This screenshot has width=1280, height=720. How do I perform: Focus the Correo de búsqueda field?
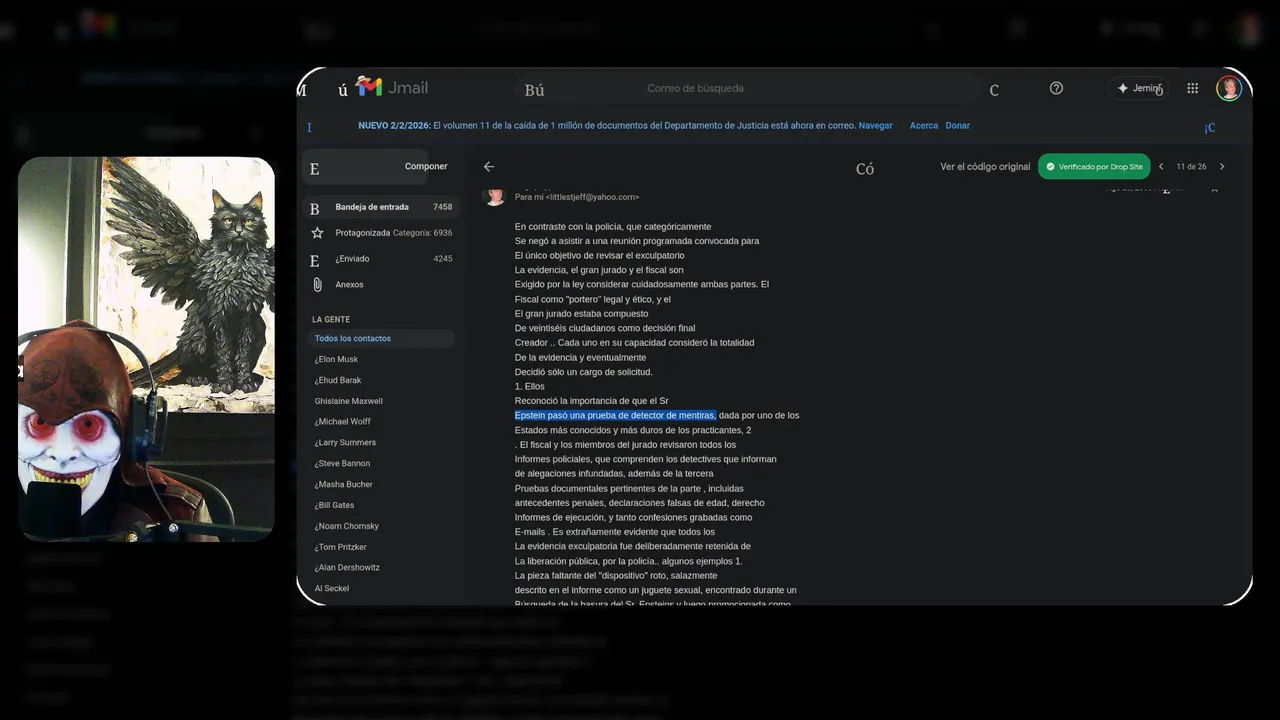click(748, 88)
